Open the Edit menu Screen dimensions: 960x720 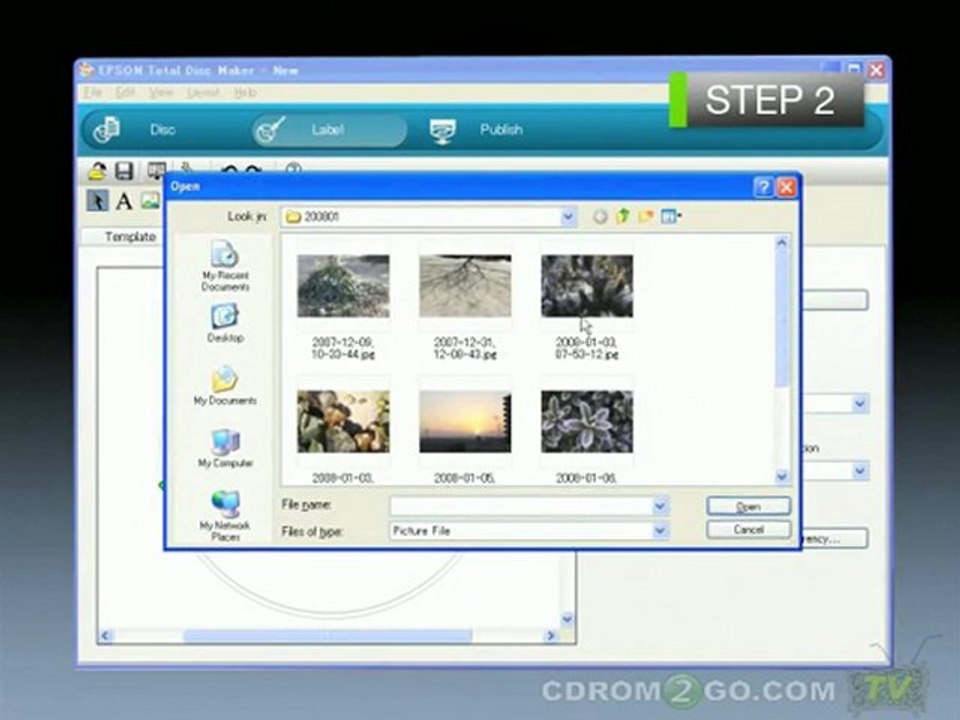125,92
